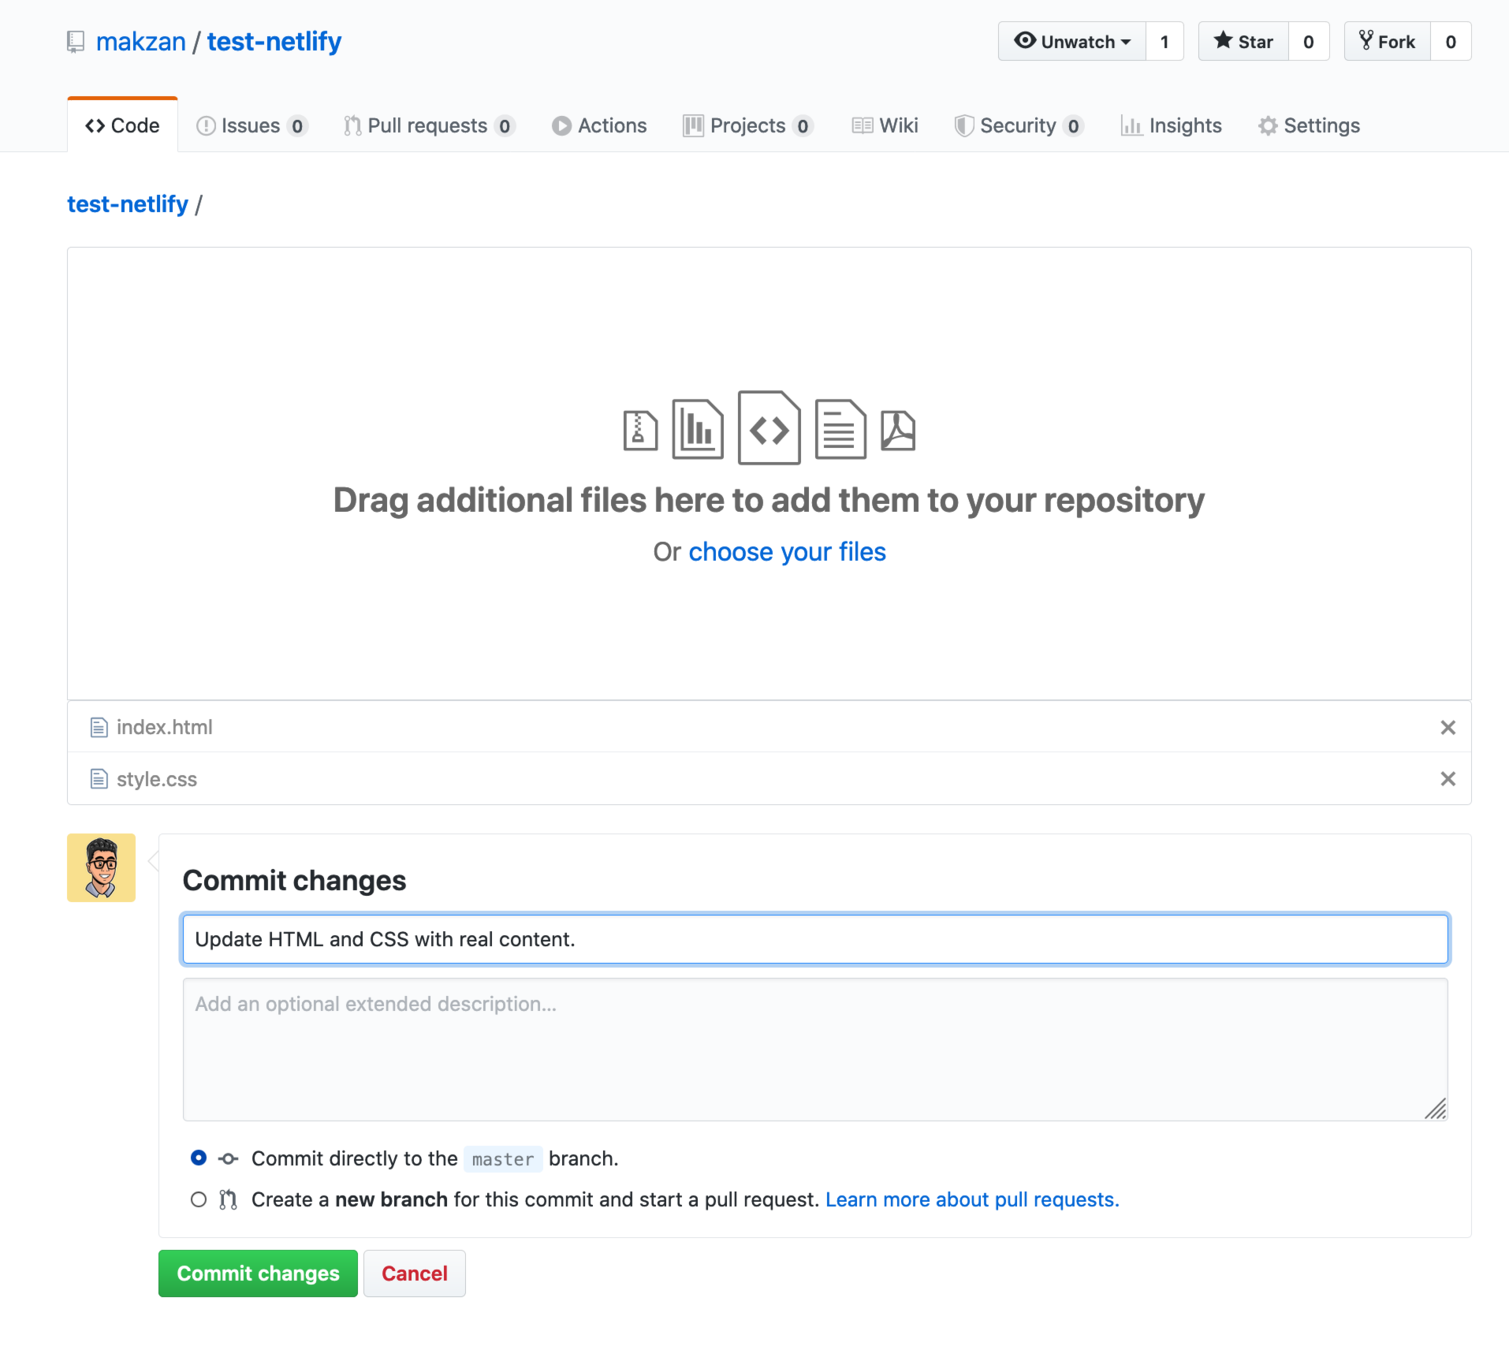Click the Wiki book icon

pyautogui.click(x=862, y=126)
